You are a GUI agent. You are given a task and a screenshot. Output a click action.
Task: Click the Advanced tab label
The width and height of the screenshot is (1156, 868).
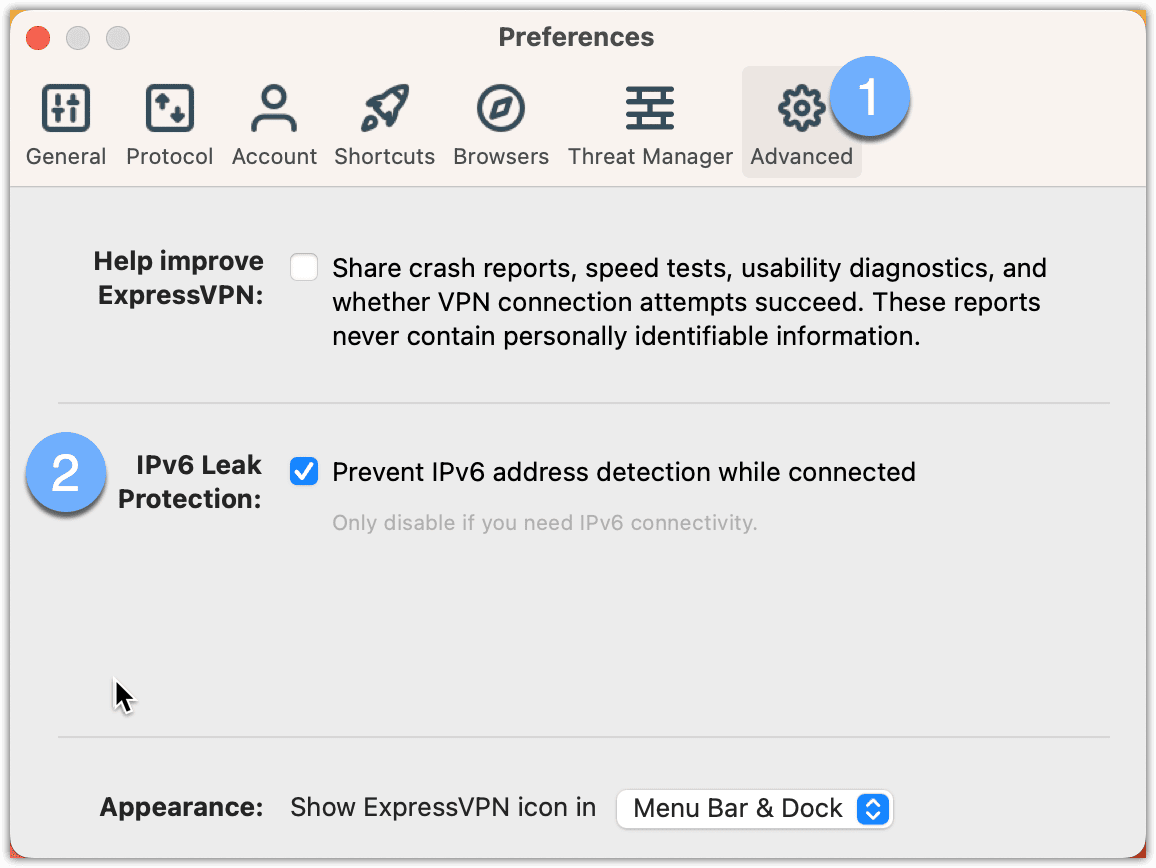point(801,156)
